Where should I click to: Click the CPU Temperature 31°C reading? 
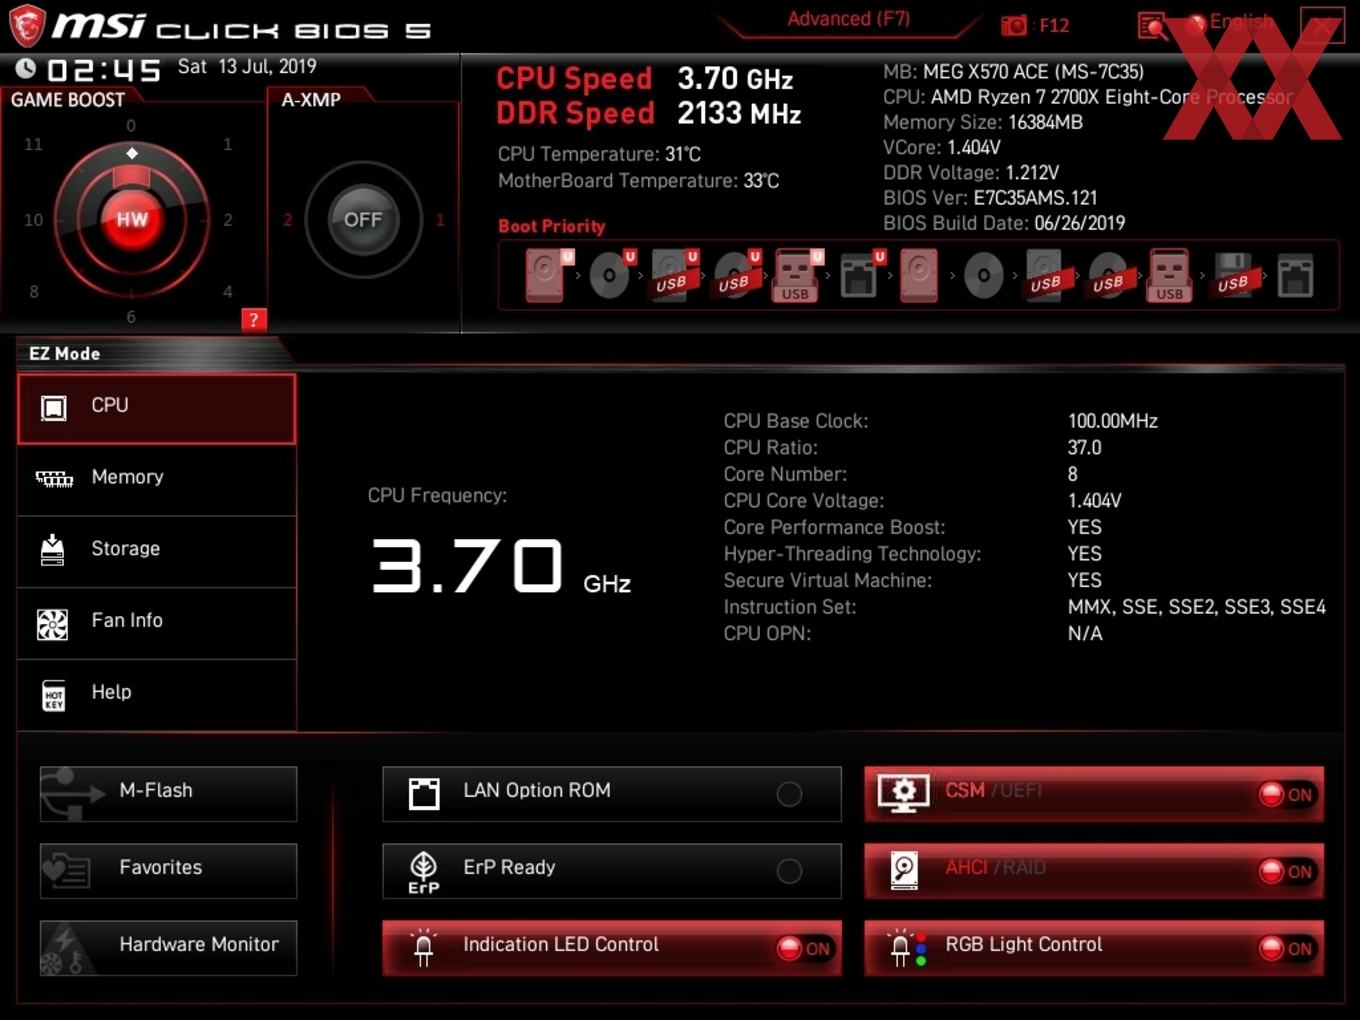[599, 154]
